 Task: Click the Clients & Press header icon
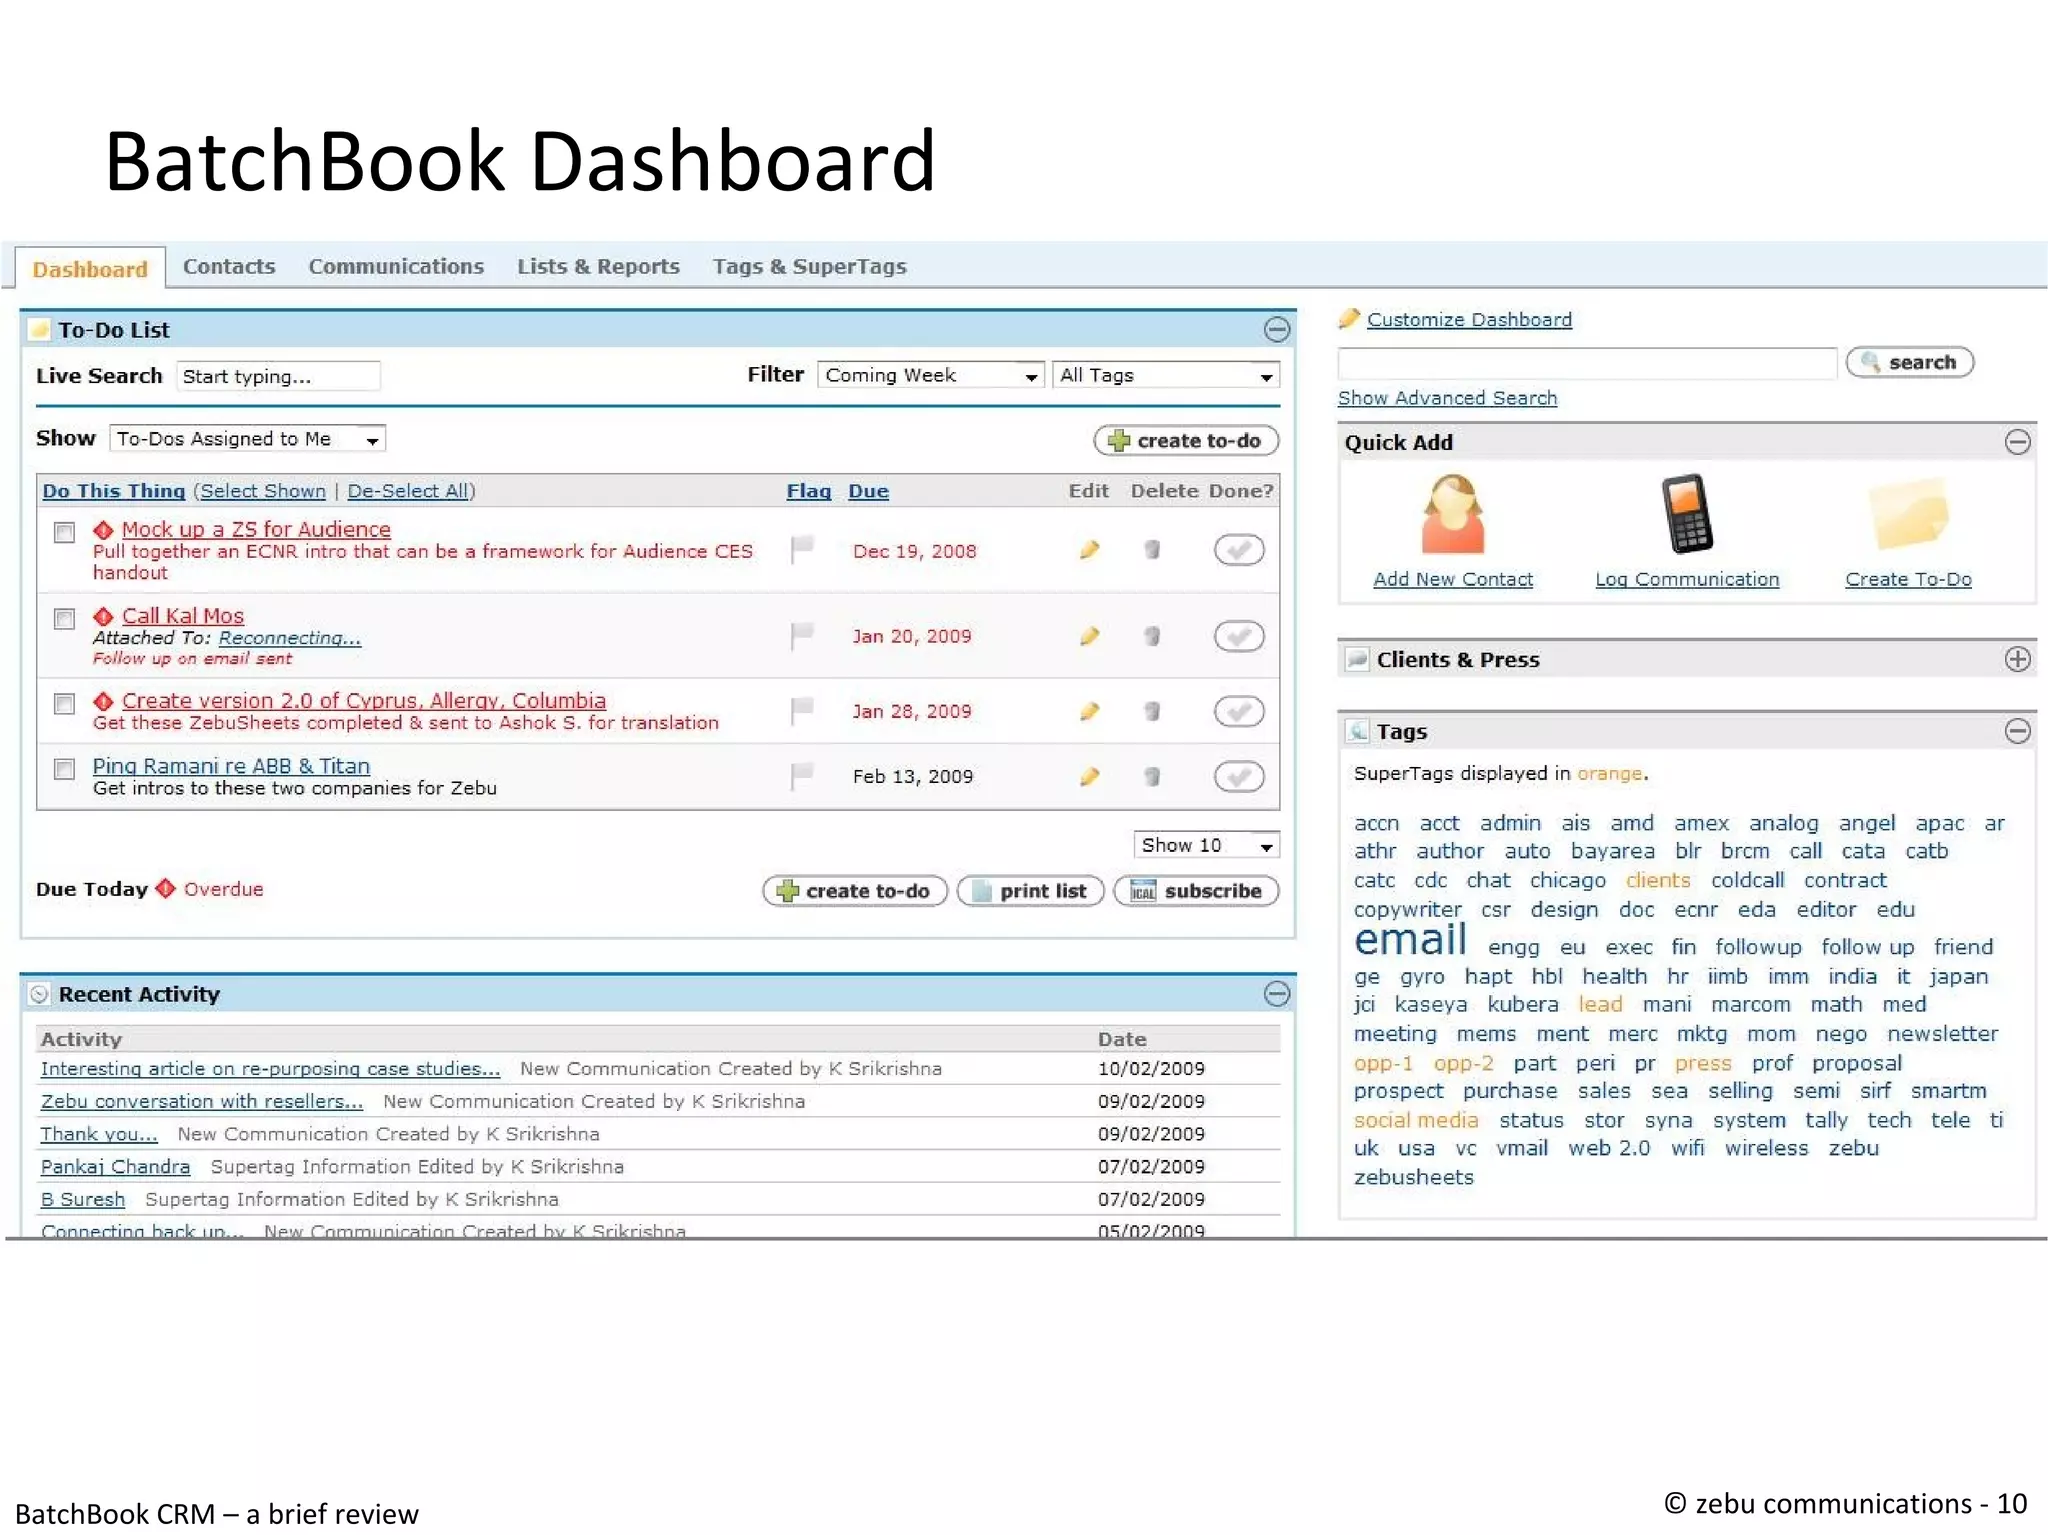point(1357,659)
